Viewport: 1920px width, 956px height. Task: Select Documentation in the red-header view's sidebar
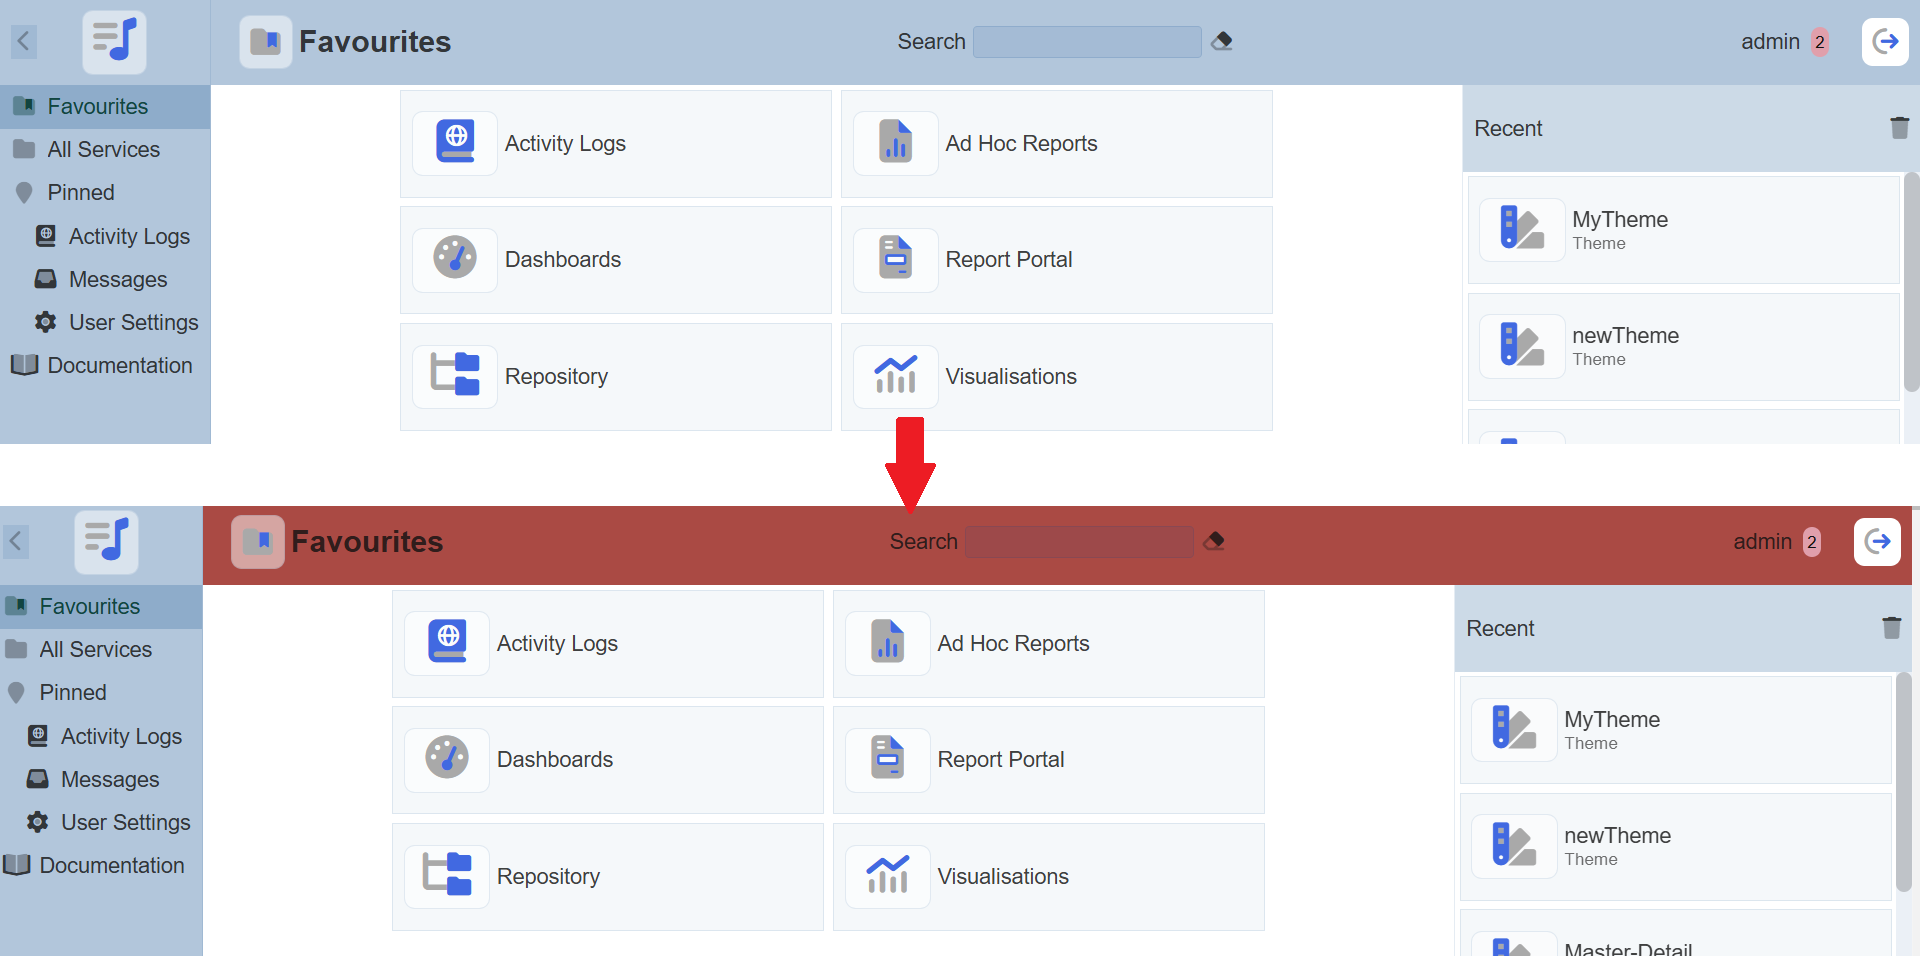pos(111,865)
